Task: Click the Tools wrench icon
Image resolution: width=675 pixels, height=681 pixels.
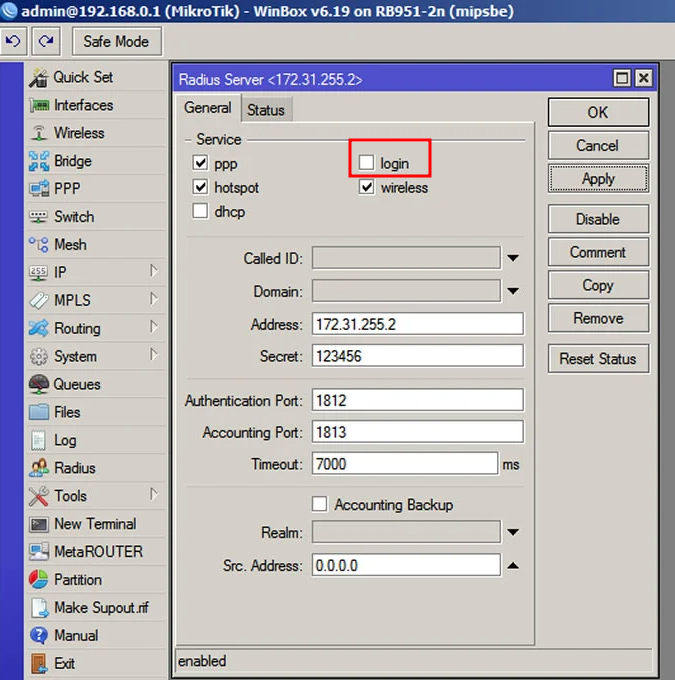Action: point(39,496)
